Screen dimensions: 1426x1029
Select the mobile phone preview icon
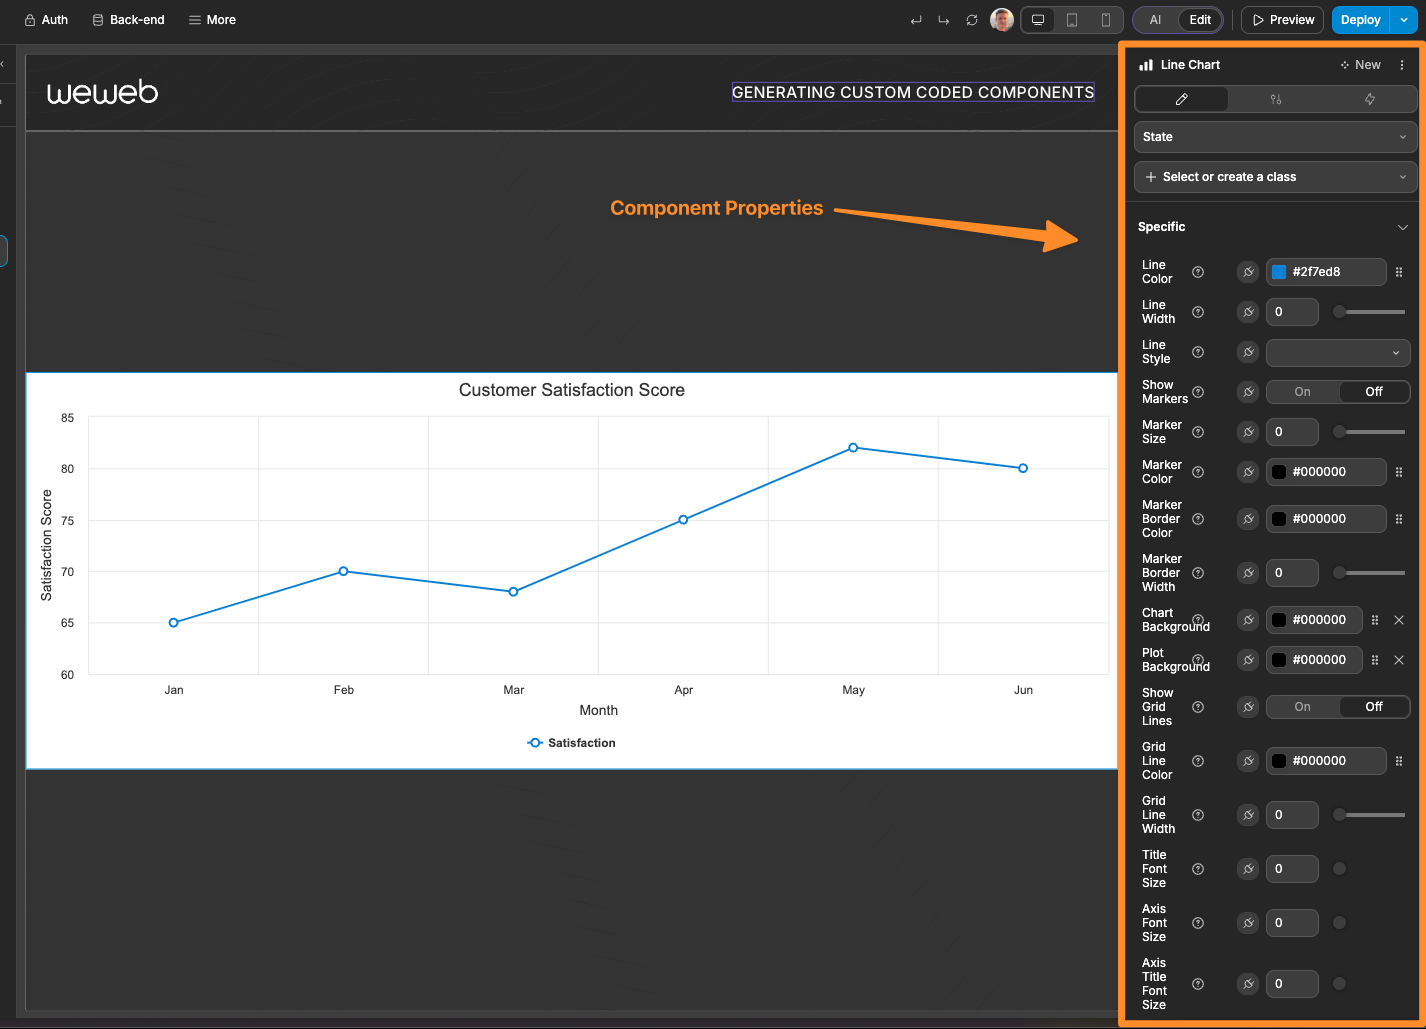click(1106, 20)
